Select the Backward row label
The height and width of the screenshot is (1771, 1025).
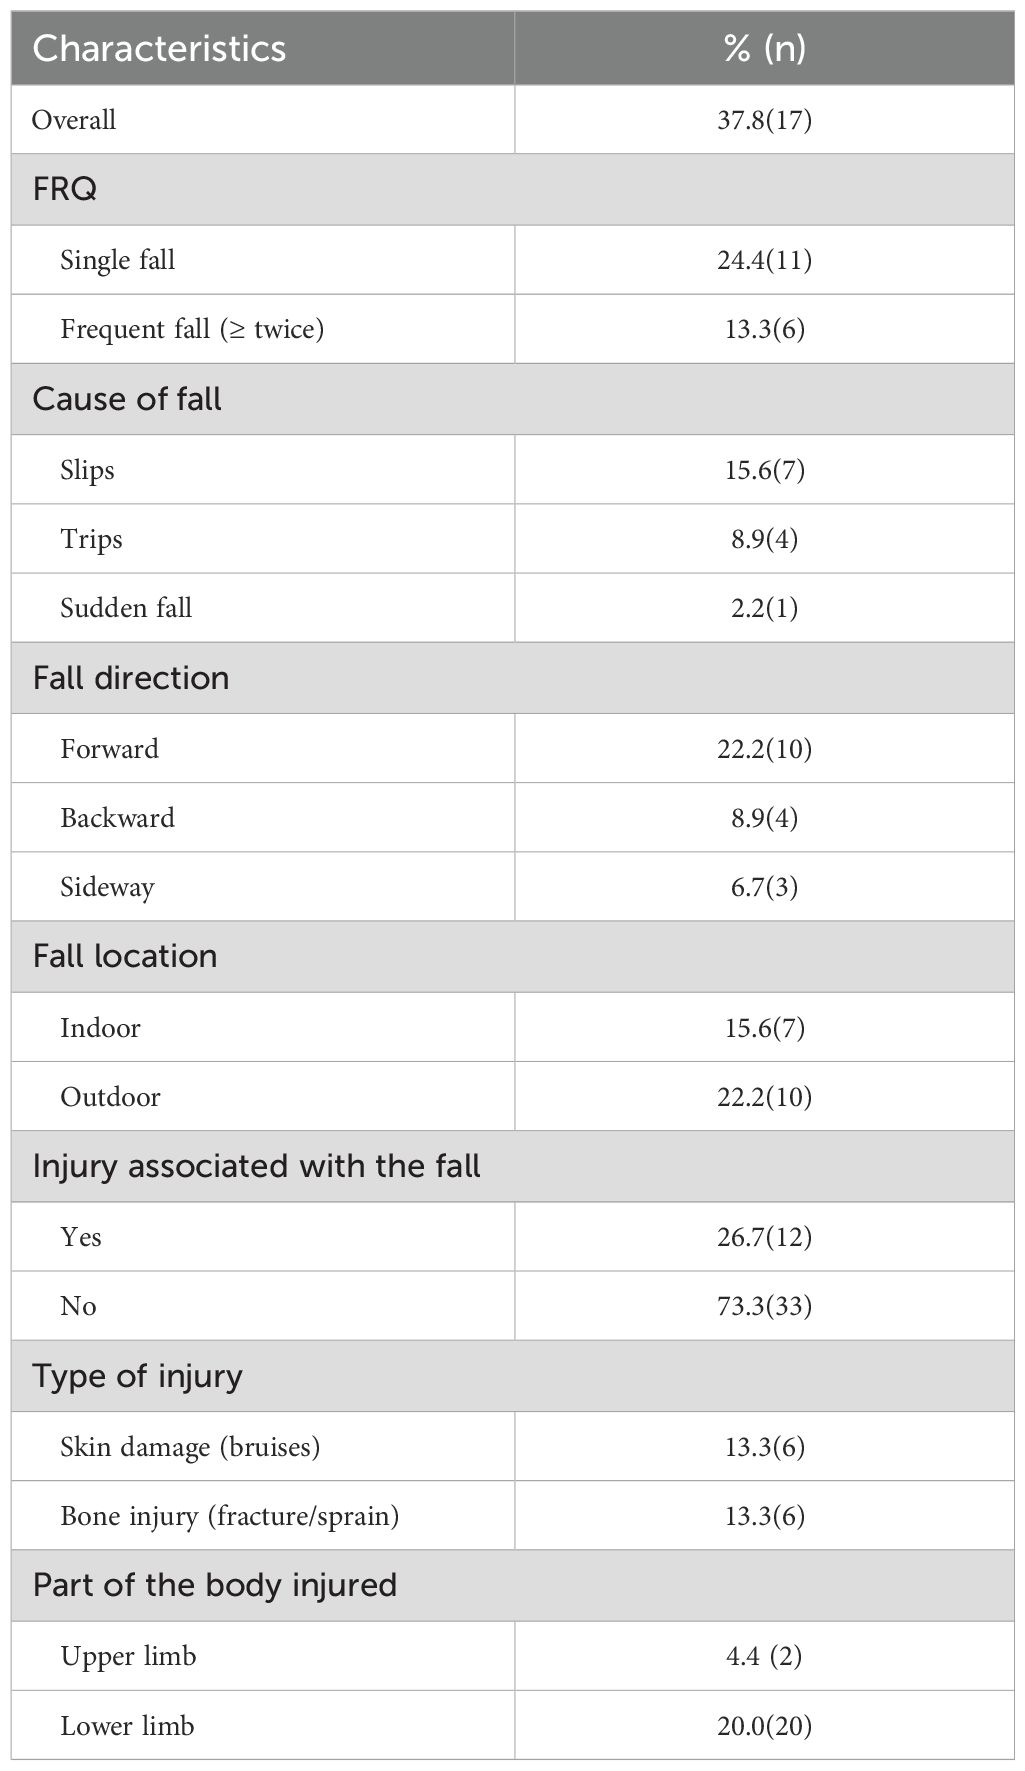point(117,818)
